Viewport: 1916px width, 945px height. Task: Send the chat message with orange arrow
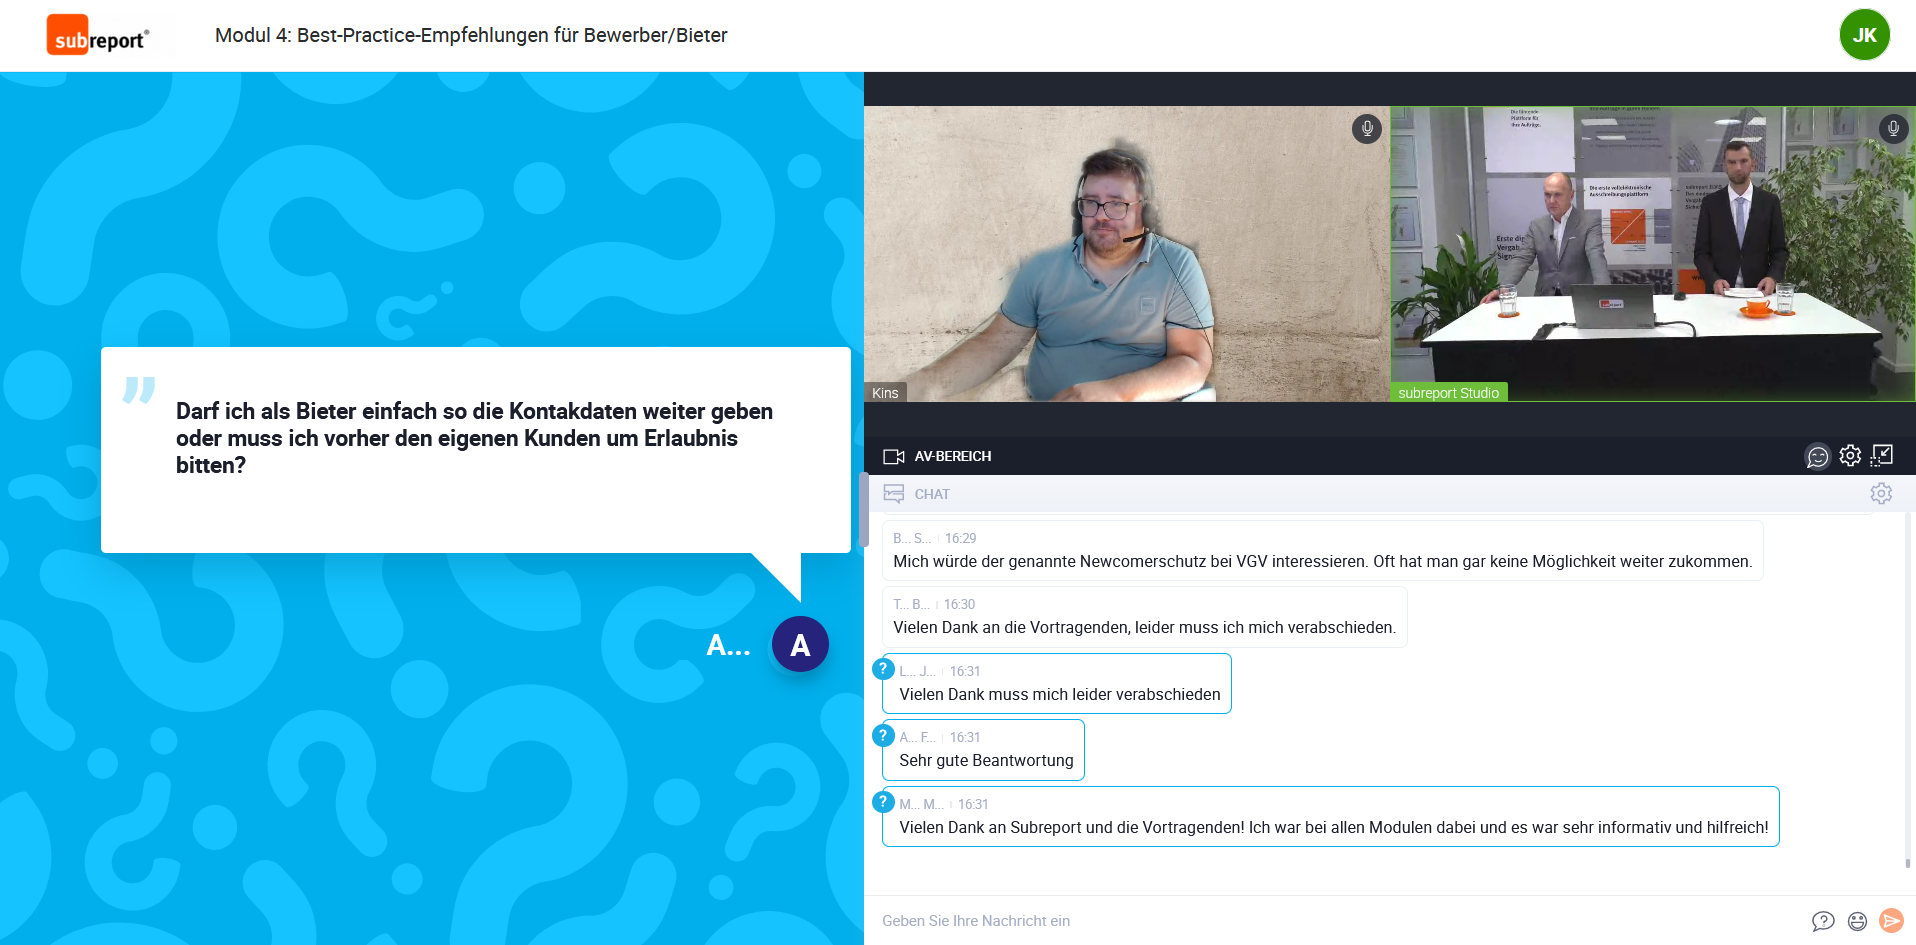1891,921
